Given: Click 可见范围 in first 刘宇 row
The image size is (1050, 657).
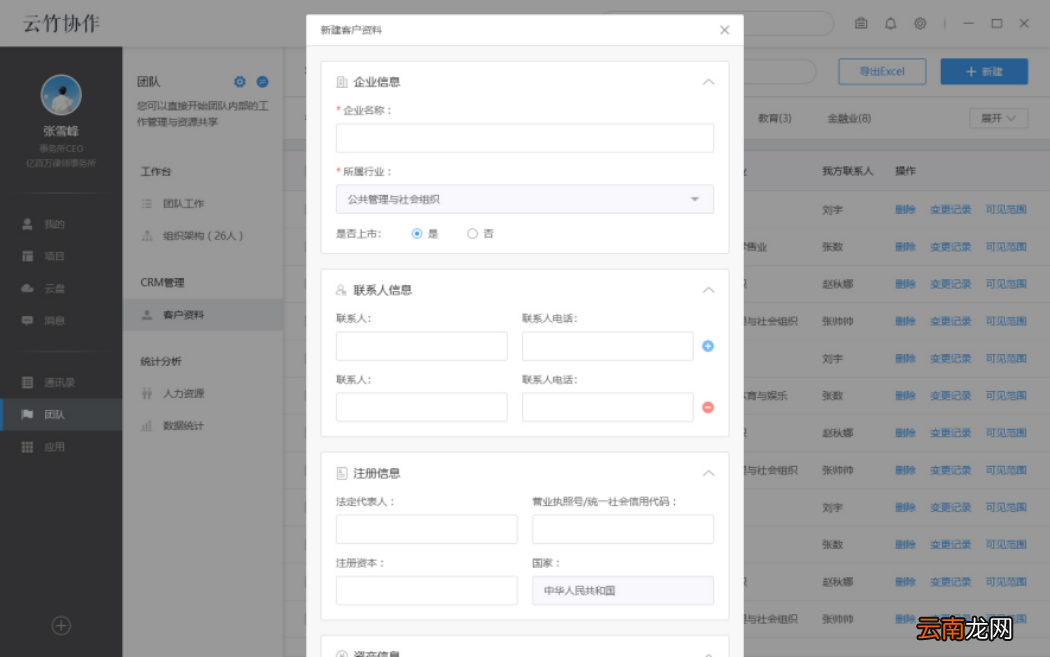Looking at the screenshot, I should (x=1005, y=210).
